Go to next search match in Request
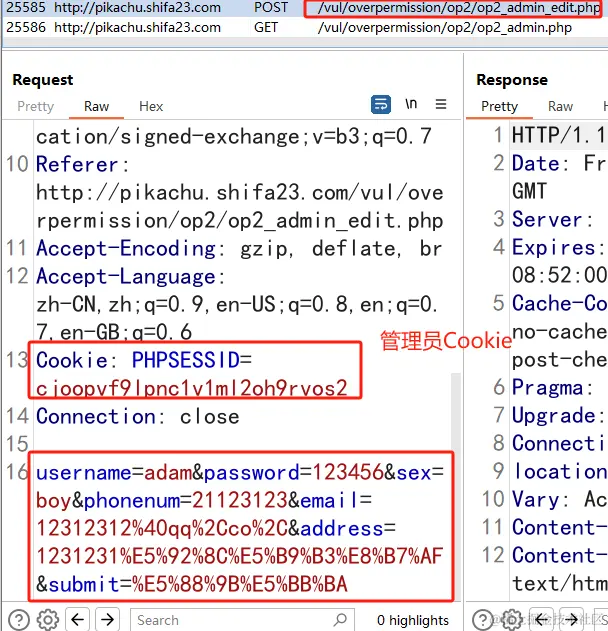The height and width of the screenshot is (631, 608). 107,619
